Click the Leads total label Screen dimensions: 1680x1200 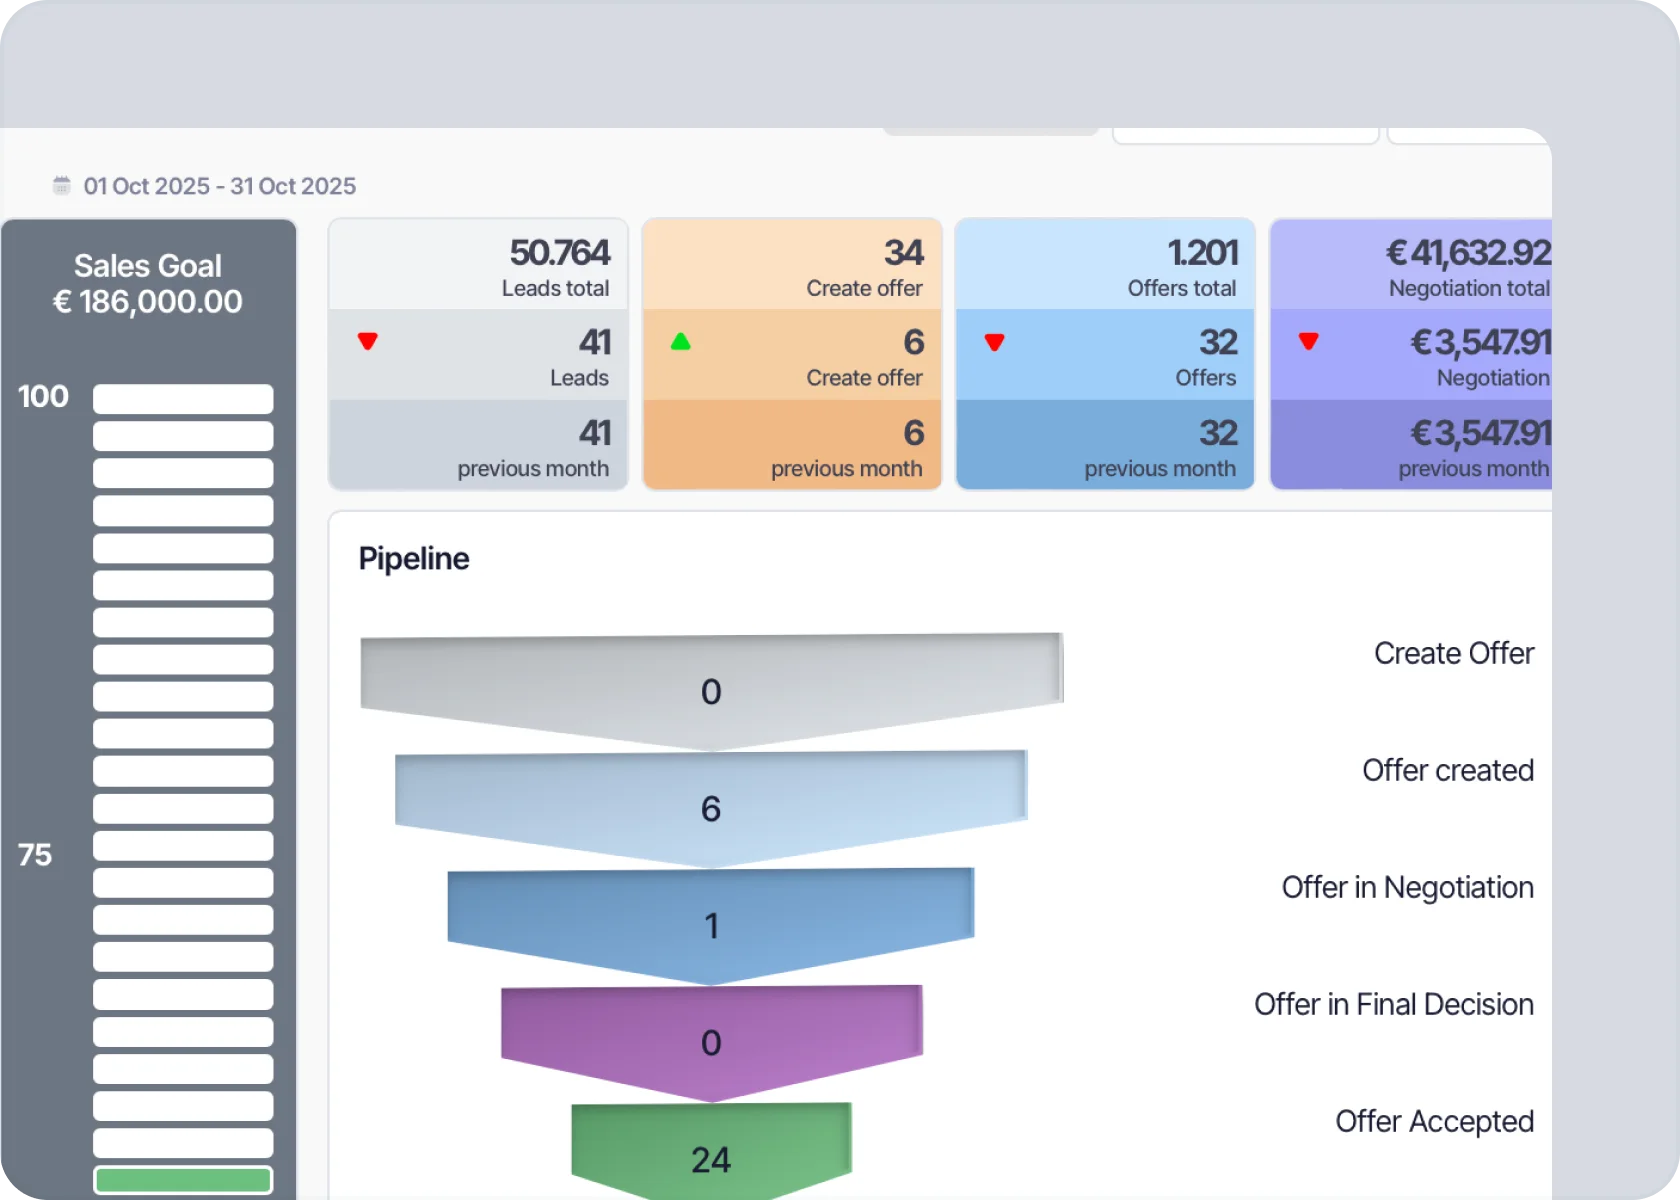[556, 288]
